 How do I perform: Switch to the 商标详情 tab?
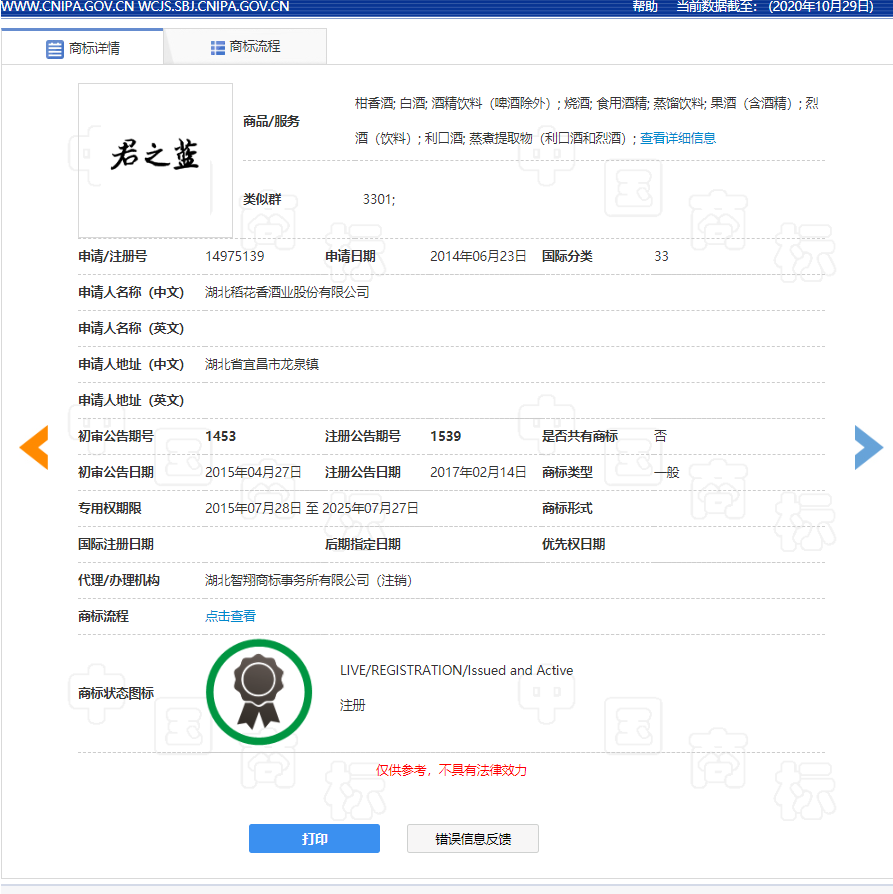(x=94, y=48)
